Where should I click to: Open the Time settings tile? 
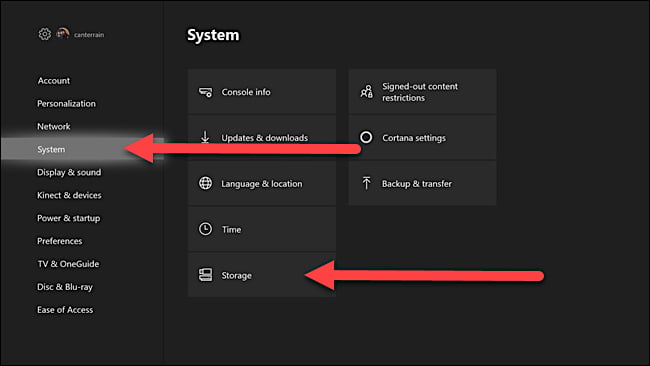click(x=262, y=229)
